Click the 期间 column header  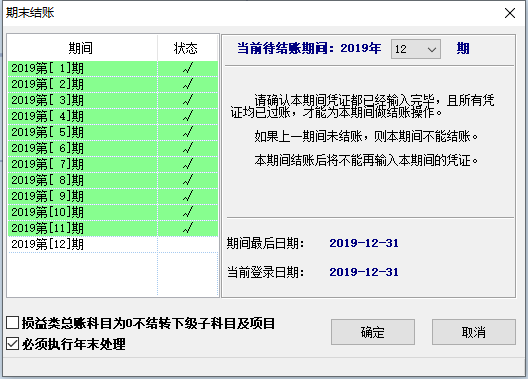pos(81,48)
